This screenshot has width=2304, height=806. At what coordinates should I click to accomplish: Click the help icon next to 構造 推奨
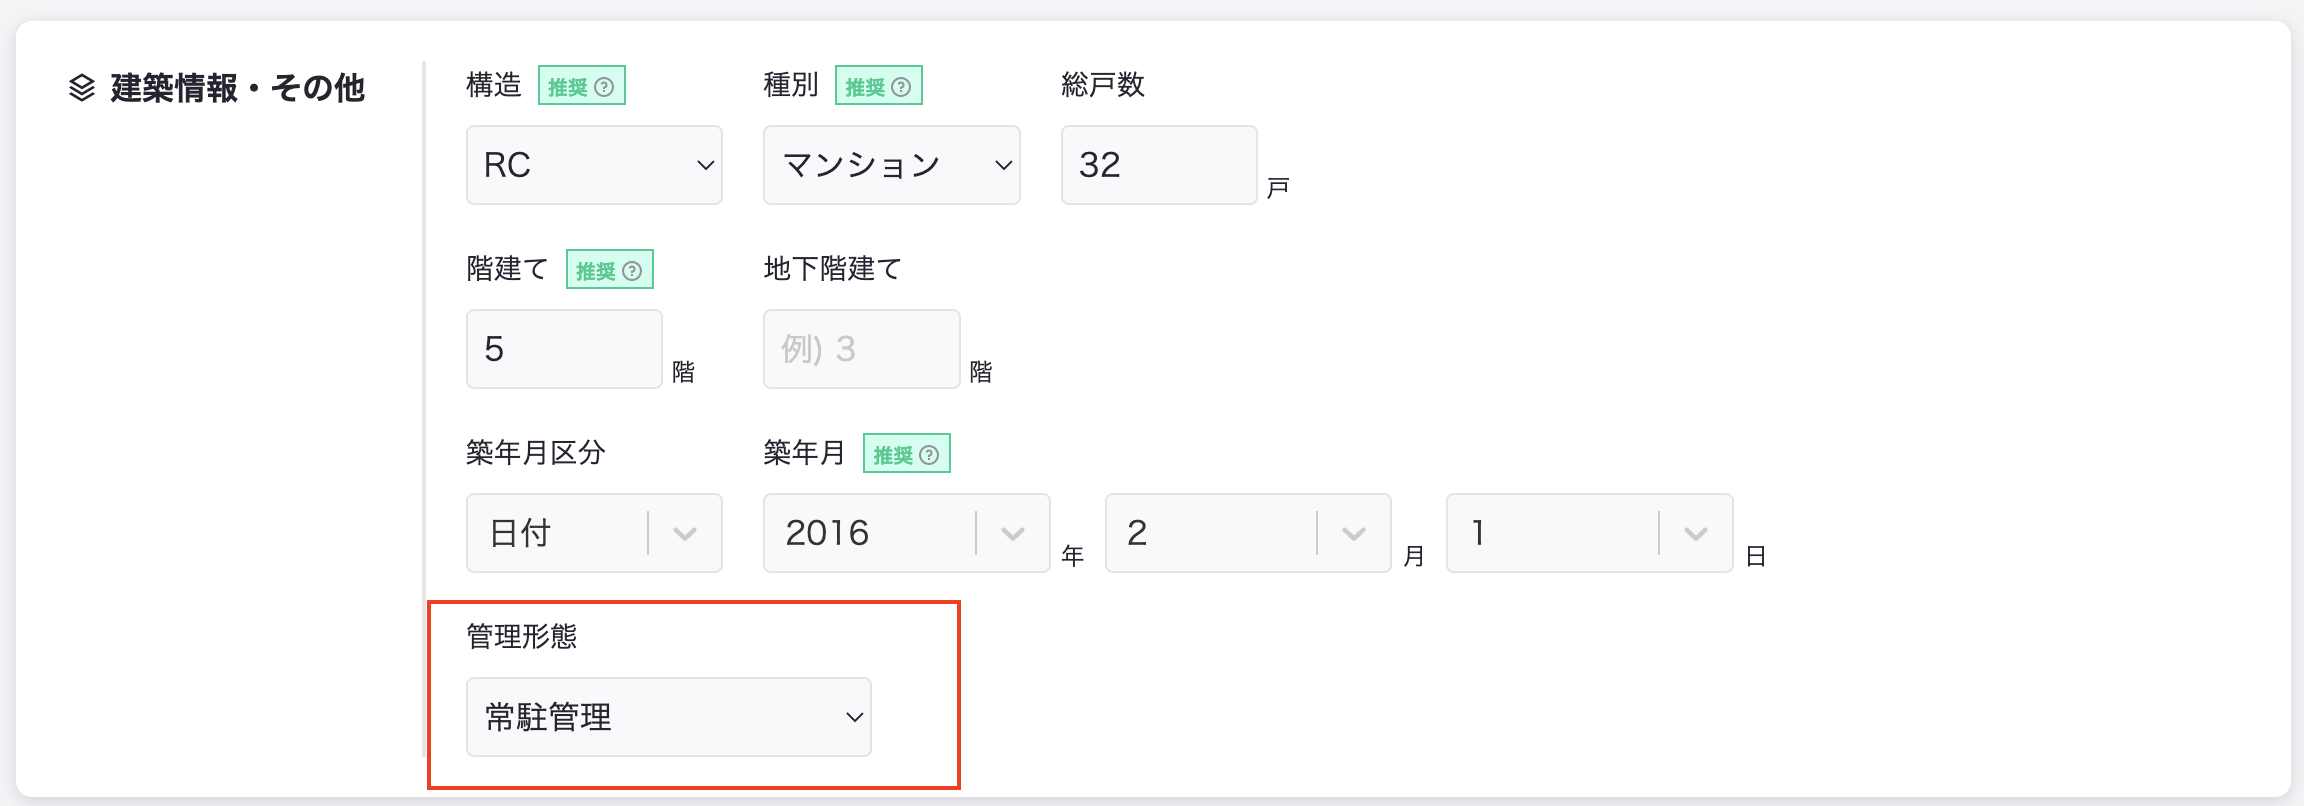(x=604, y=87)
